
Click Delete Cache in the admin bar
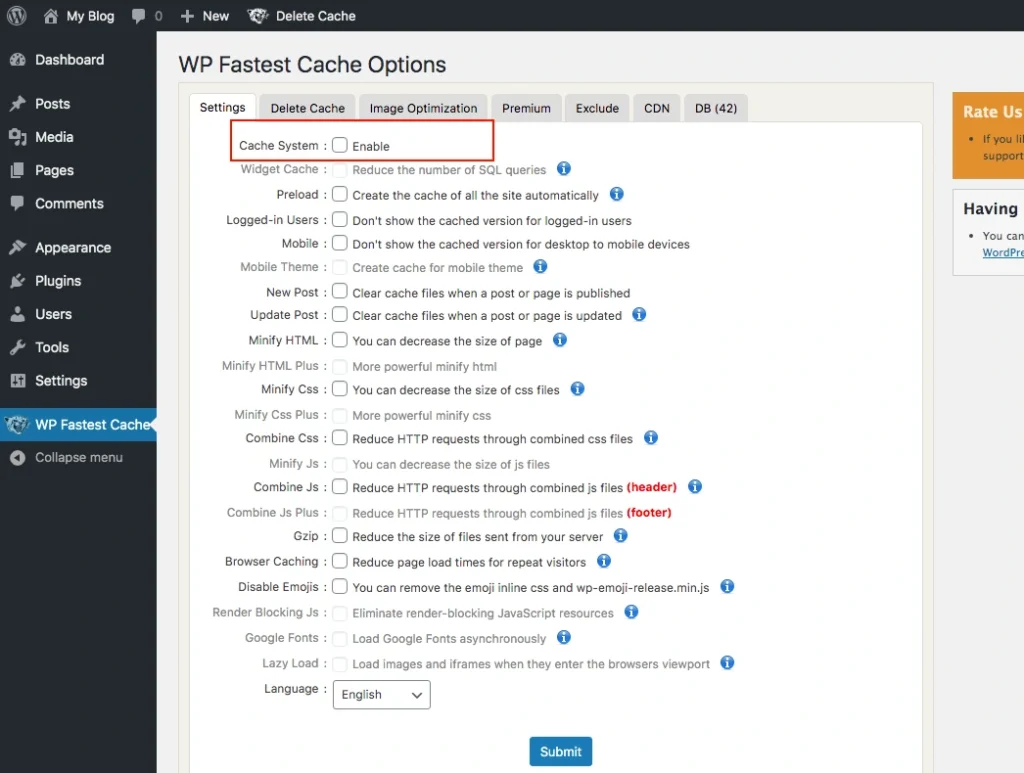315,16
